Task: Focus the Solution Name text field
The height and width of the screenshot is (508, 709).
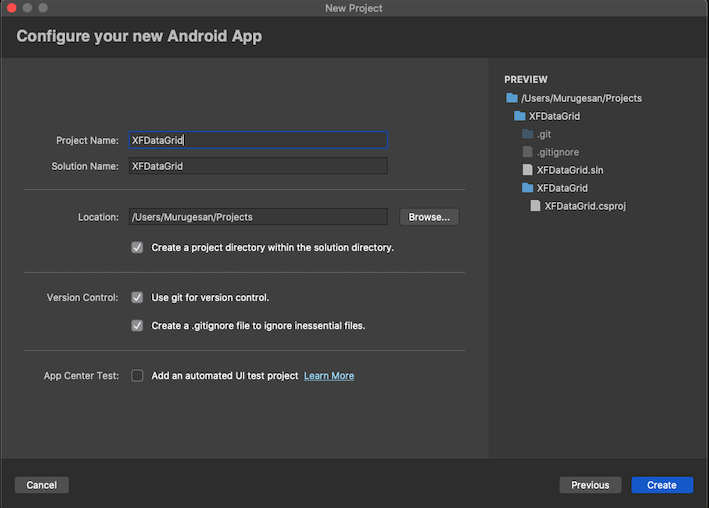Action: pos(257,166)
